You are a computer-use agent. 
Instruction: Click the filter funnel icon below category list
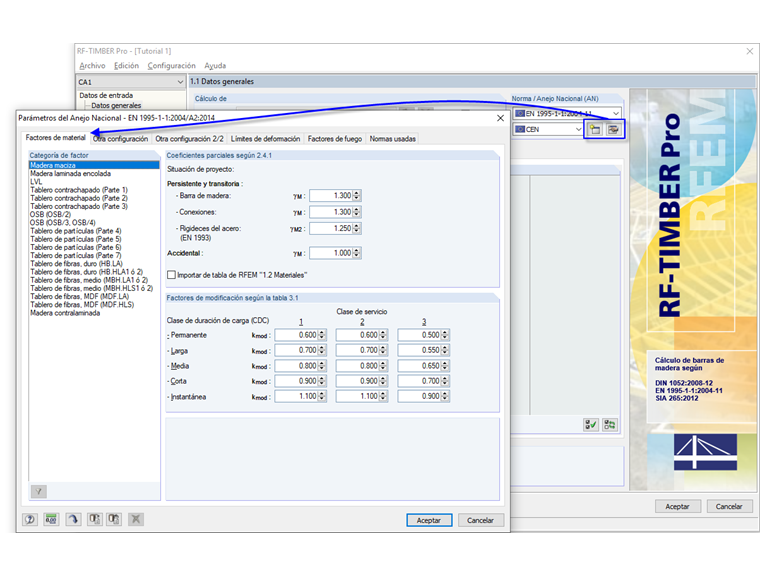point(39,492)
